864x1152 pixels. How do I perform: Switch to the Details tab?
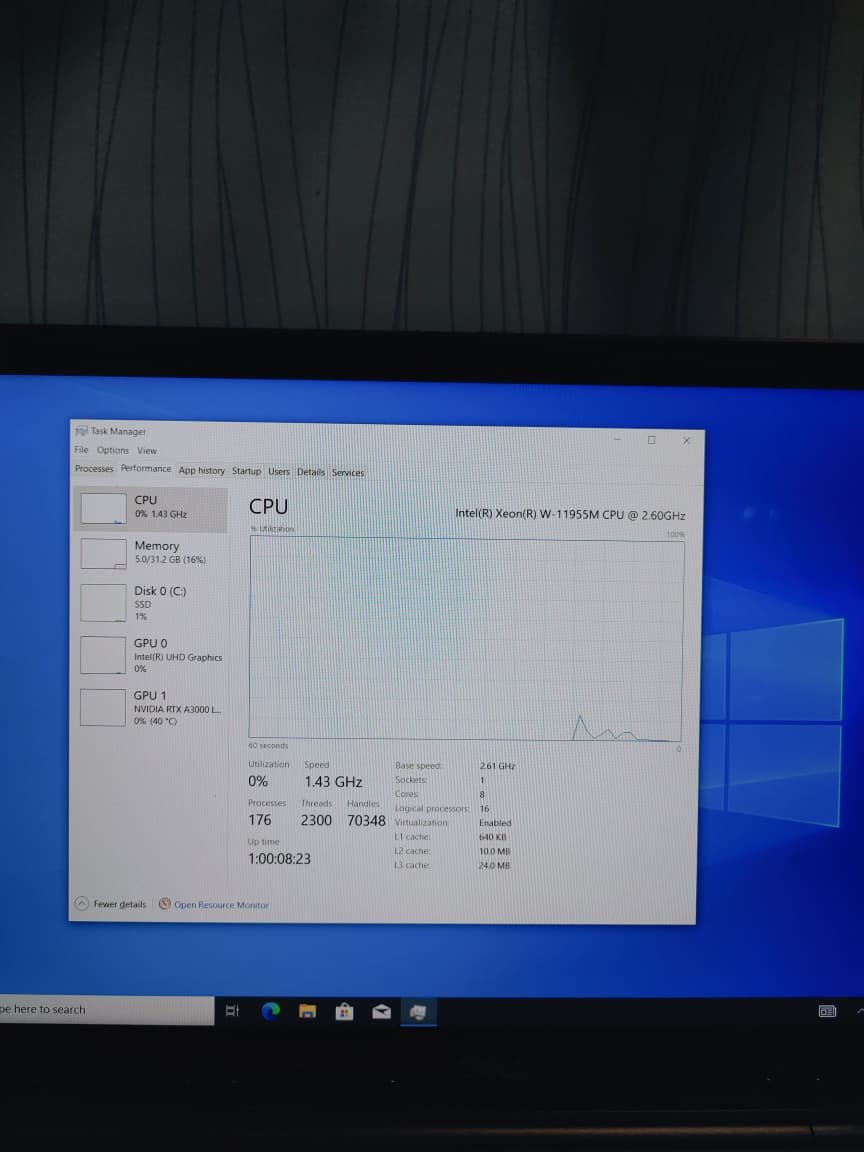point(310,472)
